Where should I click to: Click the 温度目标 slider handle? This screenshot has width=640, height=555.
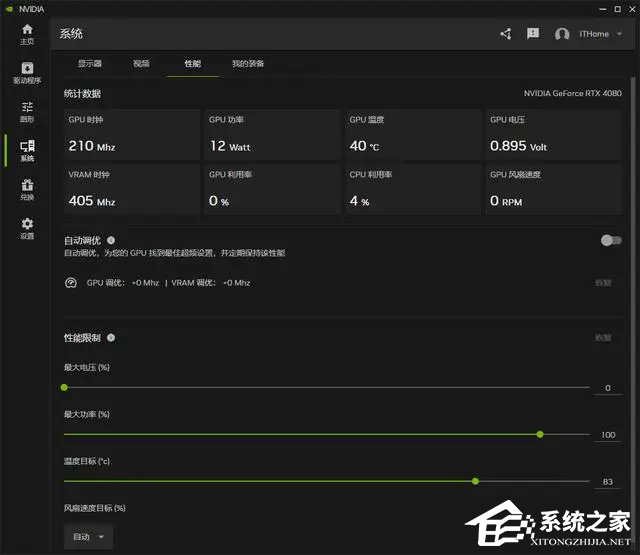coord(475,481)
